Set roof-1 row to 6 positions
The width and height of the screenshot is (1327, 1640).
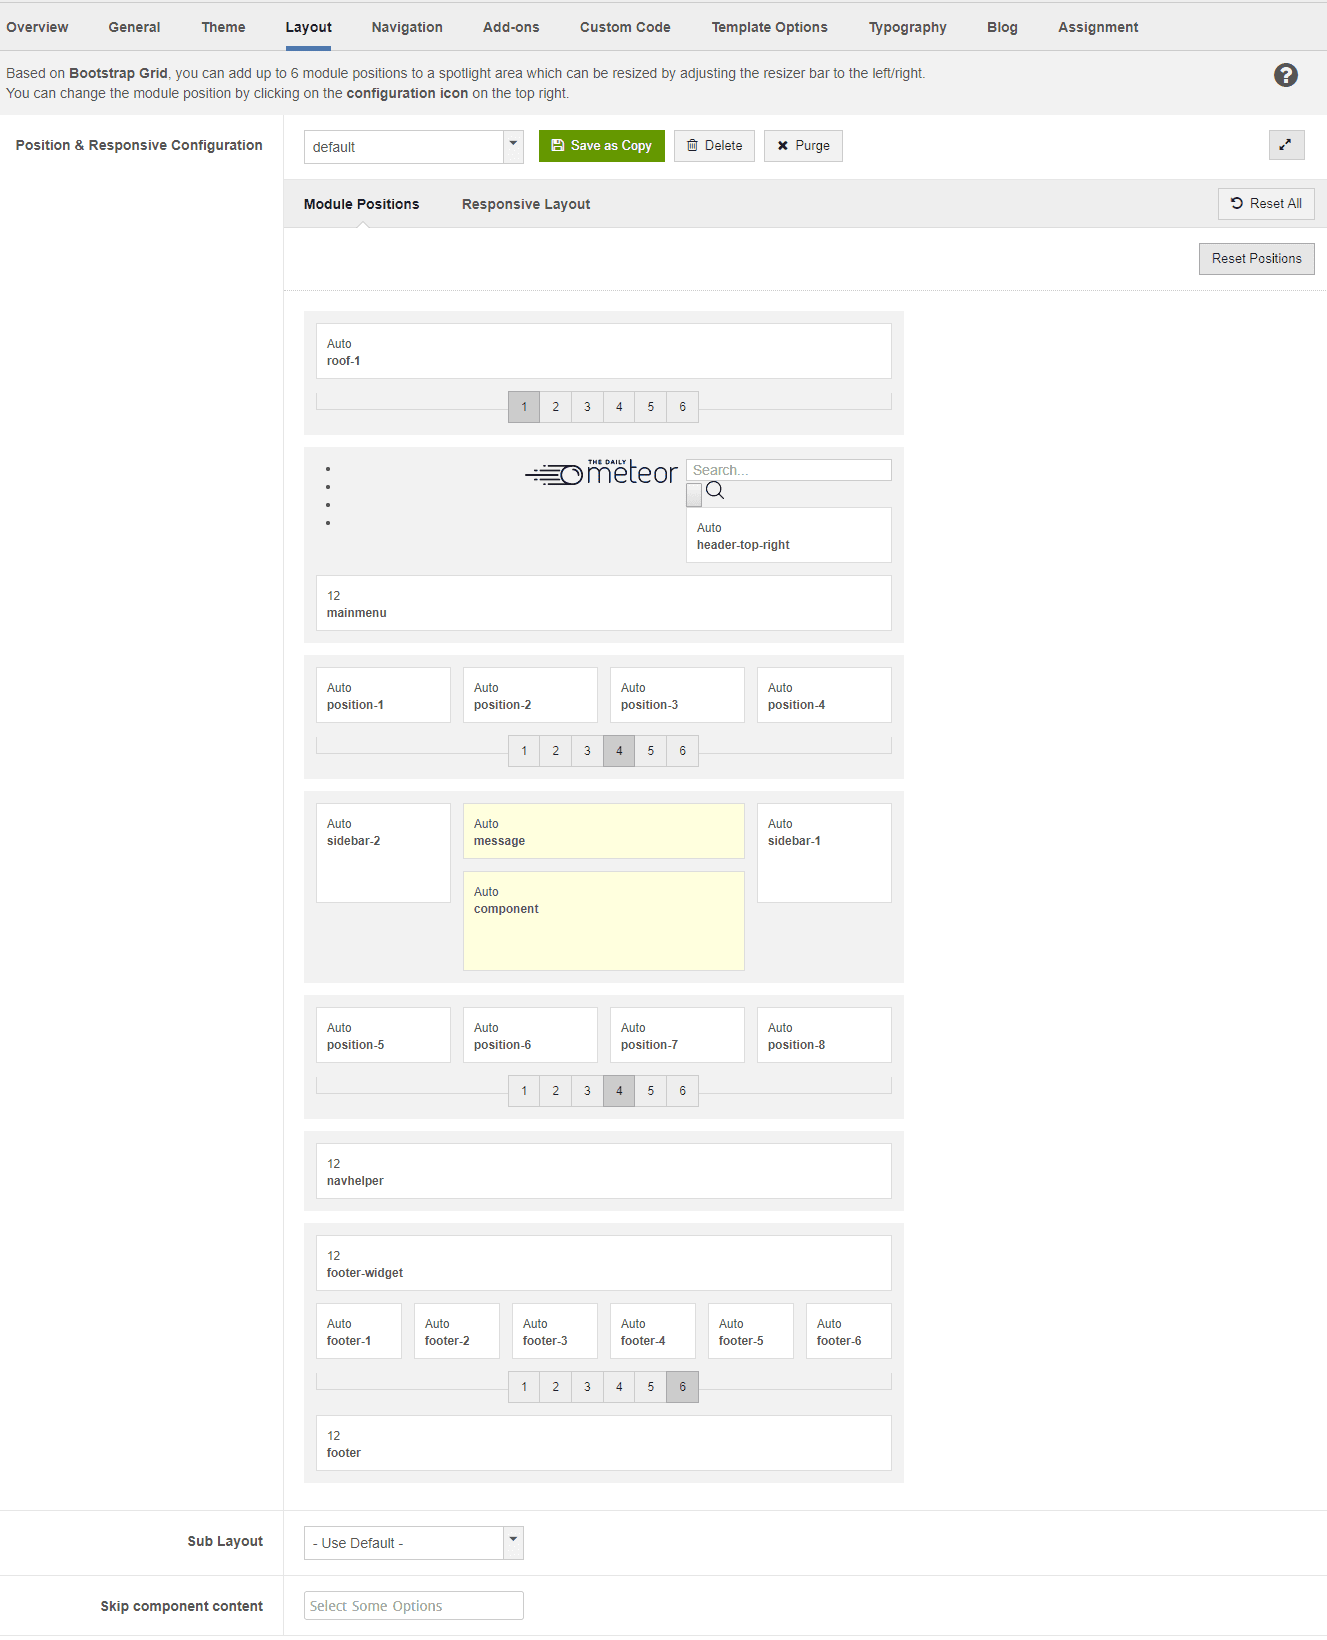click(x=683, y=407)
